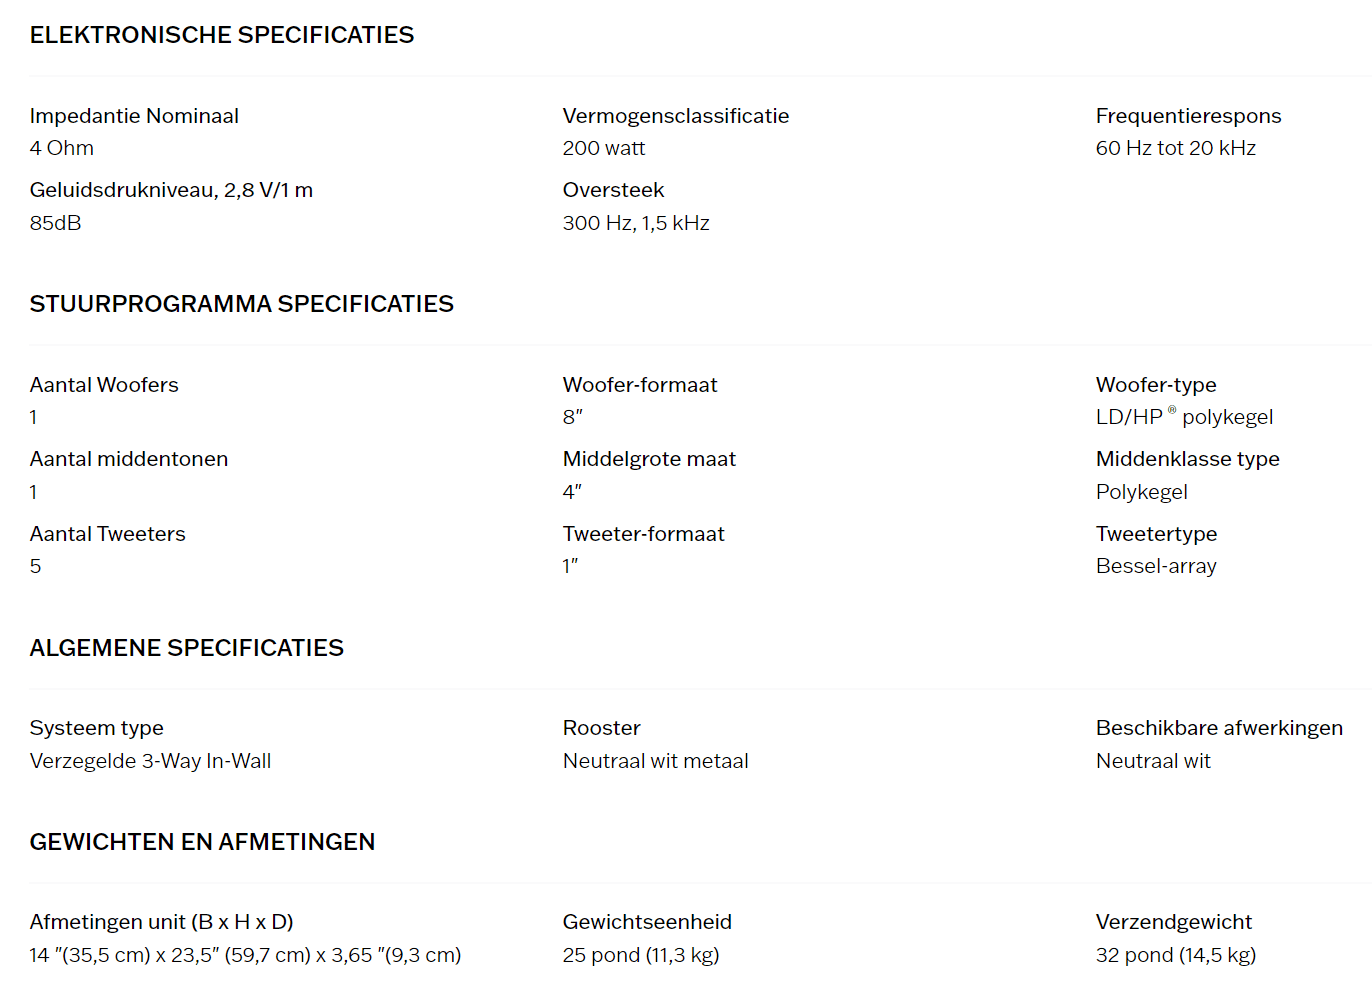Click the 200 watt value
This screenshot has width=1372, height=995.
(x=604, y=148)
